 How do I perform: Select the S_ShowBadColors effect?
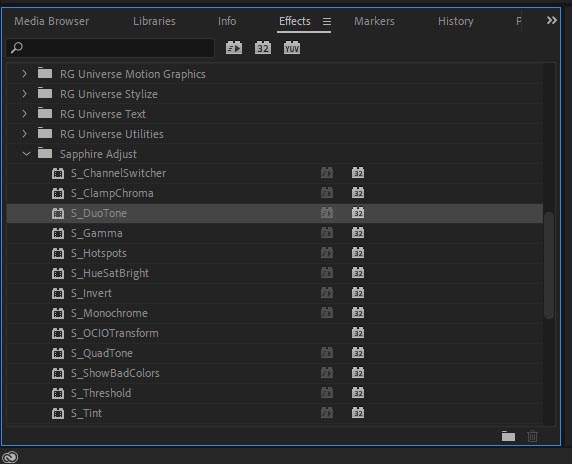[x=115, y=374]
